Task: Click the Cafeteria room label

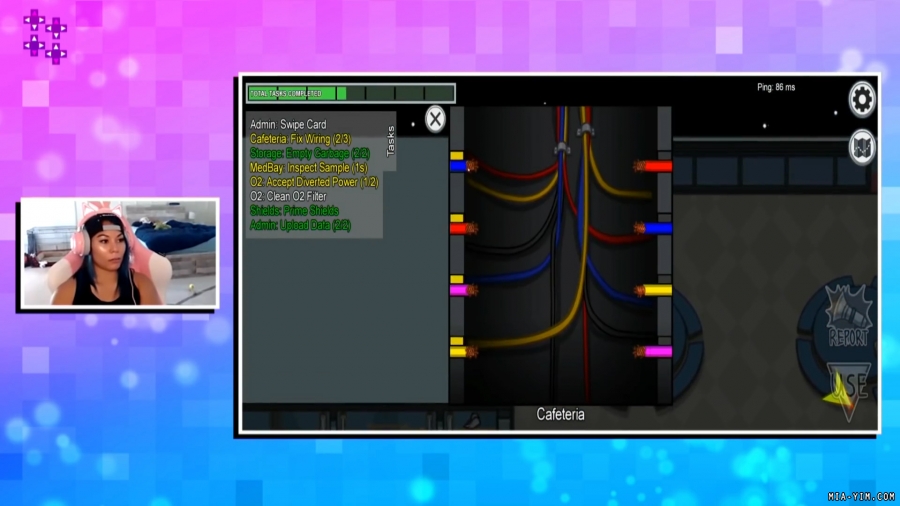Action: (560, 414)
